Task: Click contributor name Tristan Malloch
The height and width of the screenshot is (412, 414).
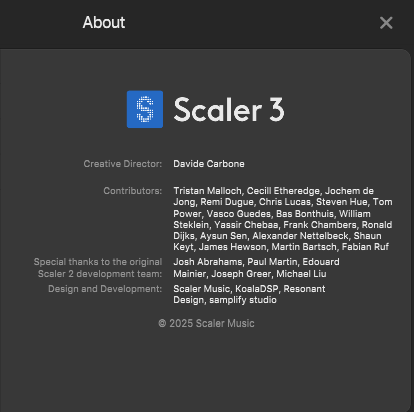Action: click(x=207, y=191)
